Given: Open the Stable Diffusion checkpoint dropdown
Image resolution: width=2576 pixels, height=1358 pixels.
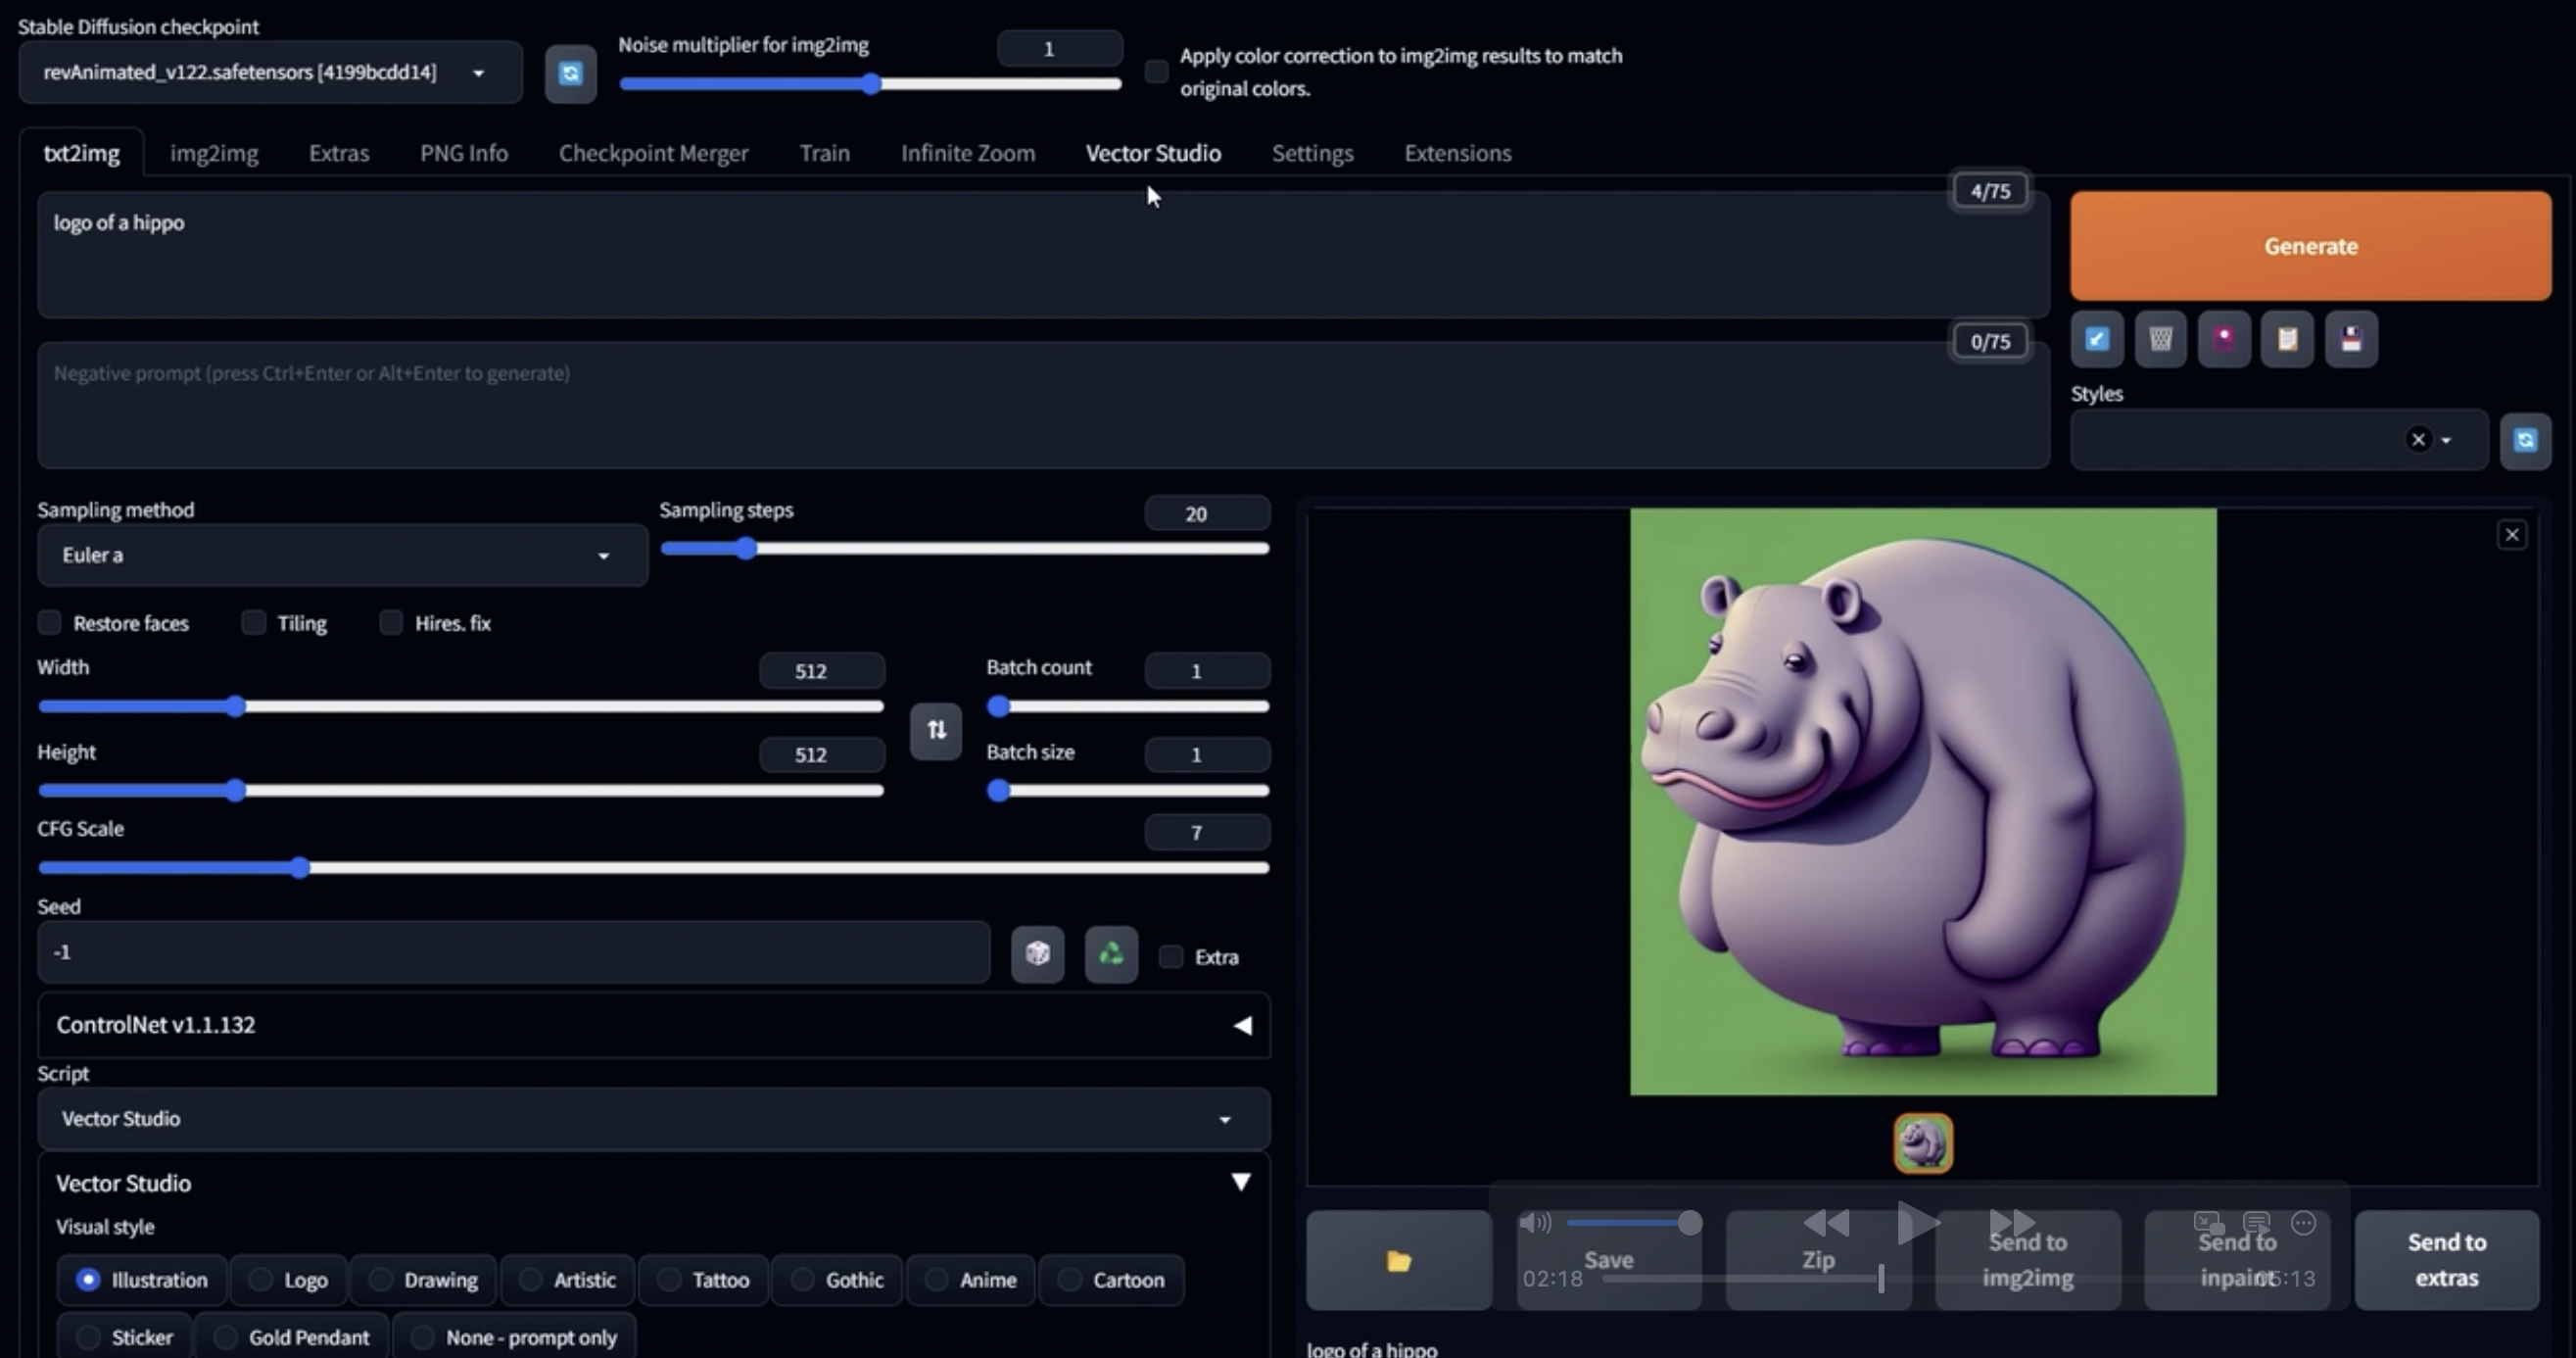Looking at the screenshot, I should [x=269, y=72].
